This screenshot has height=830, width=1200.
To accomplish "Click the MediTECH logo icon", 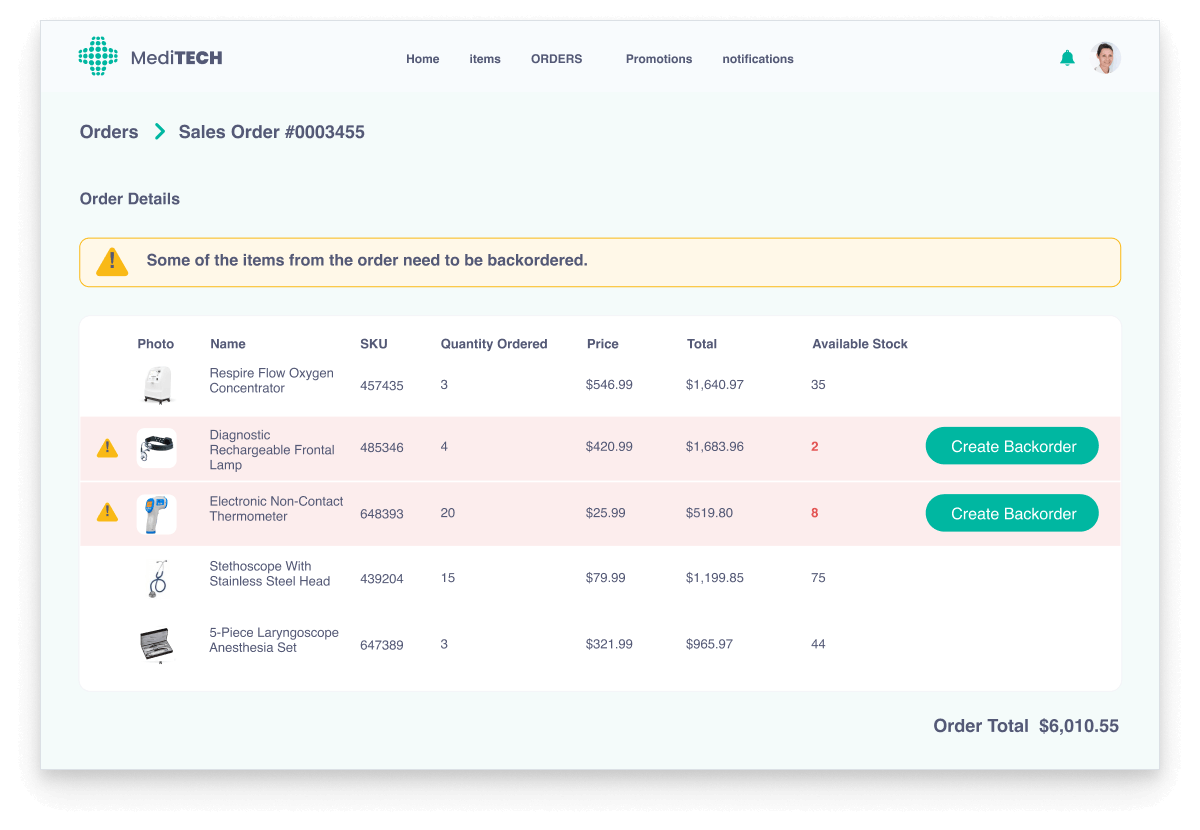I will point(98,57).
